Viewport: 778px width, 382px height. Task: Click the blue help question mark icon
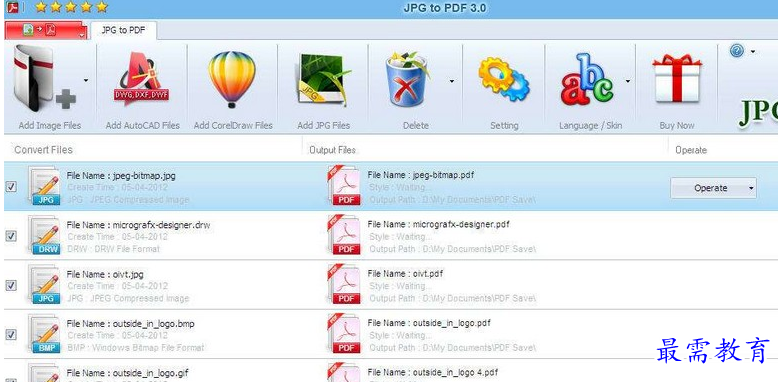click(x=737, y=51)
